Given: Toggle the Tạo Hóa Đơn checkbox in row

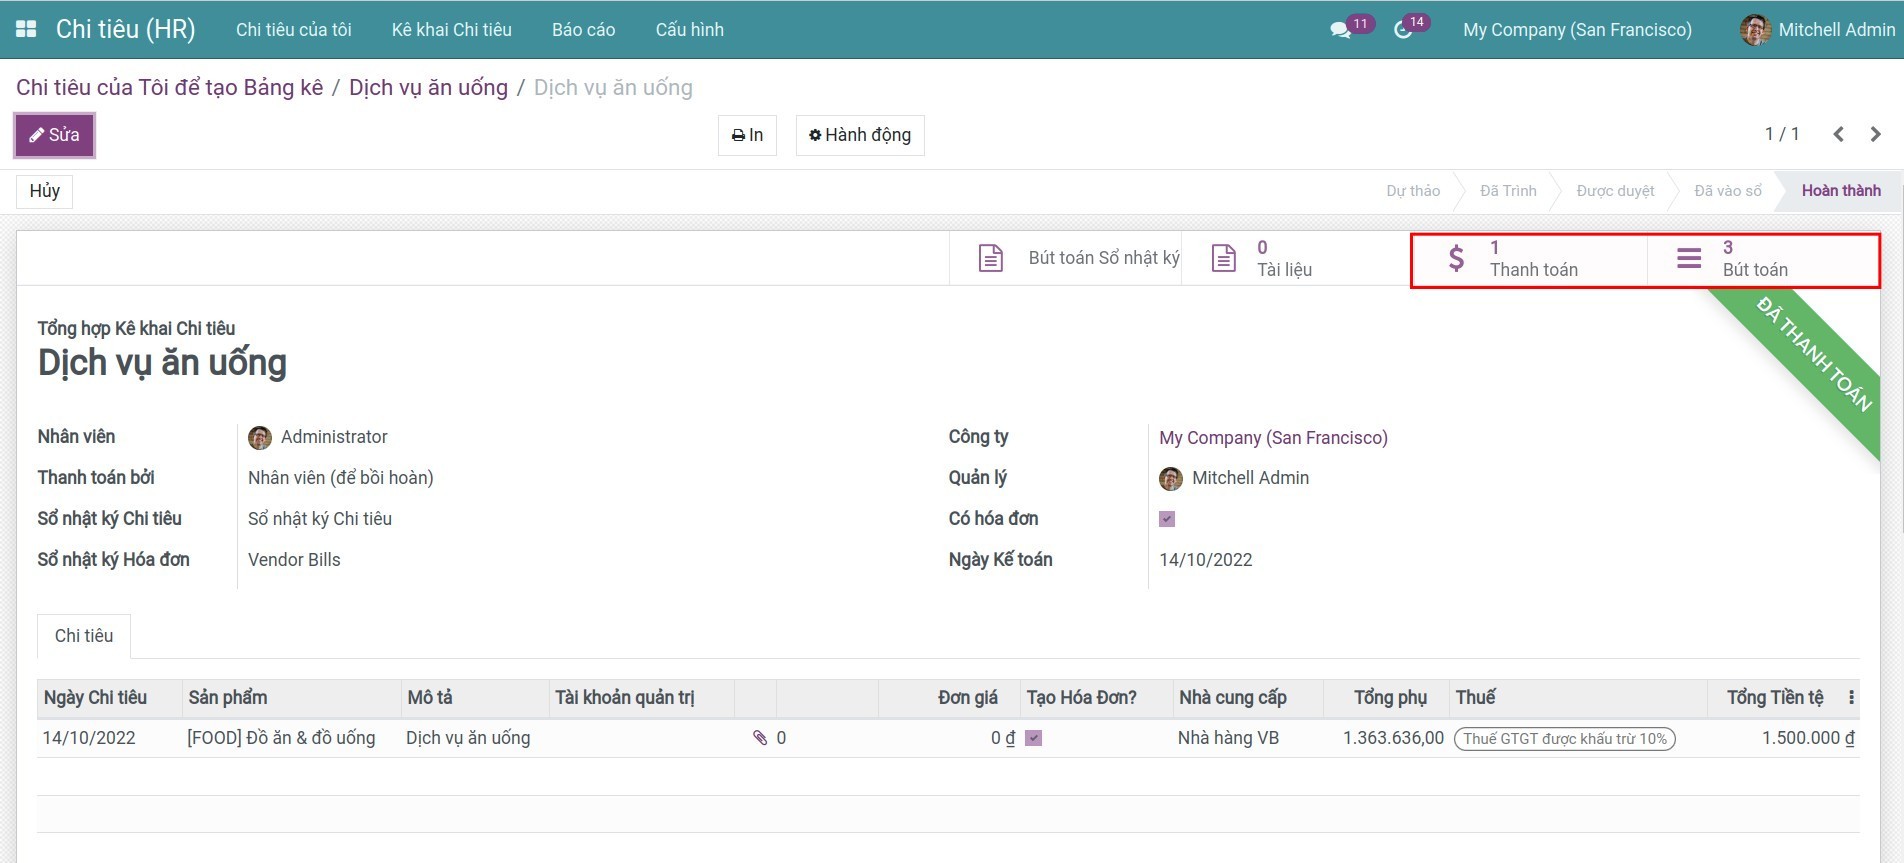Looking at the screenshot, I should coord(1034,738).
